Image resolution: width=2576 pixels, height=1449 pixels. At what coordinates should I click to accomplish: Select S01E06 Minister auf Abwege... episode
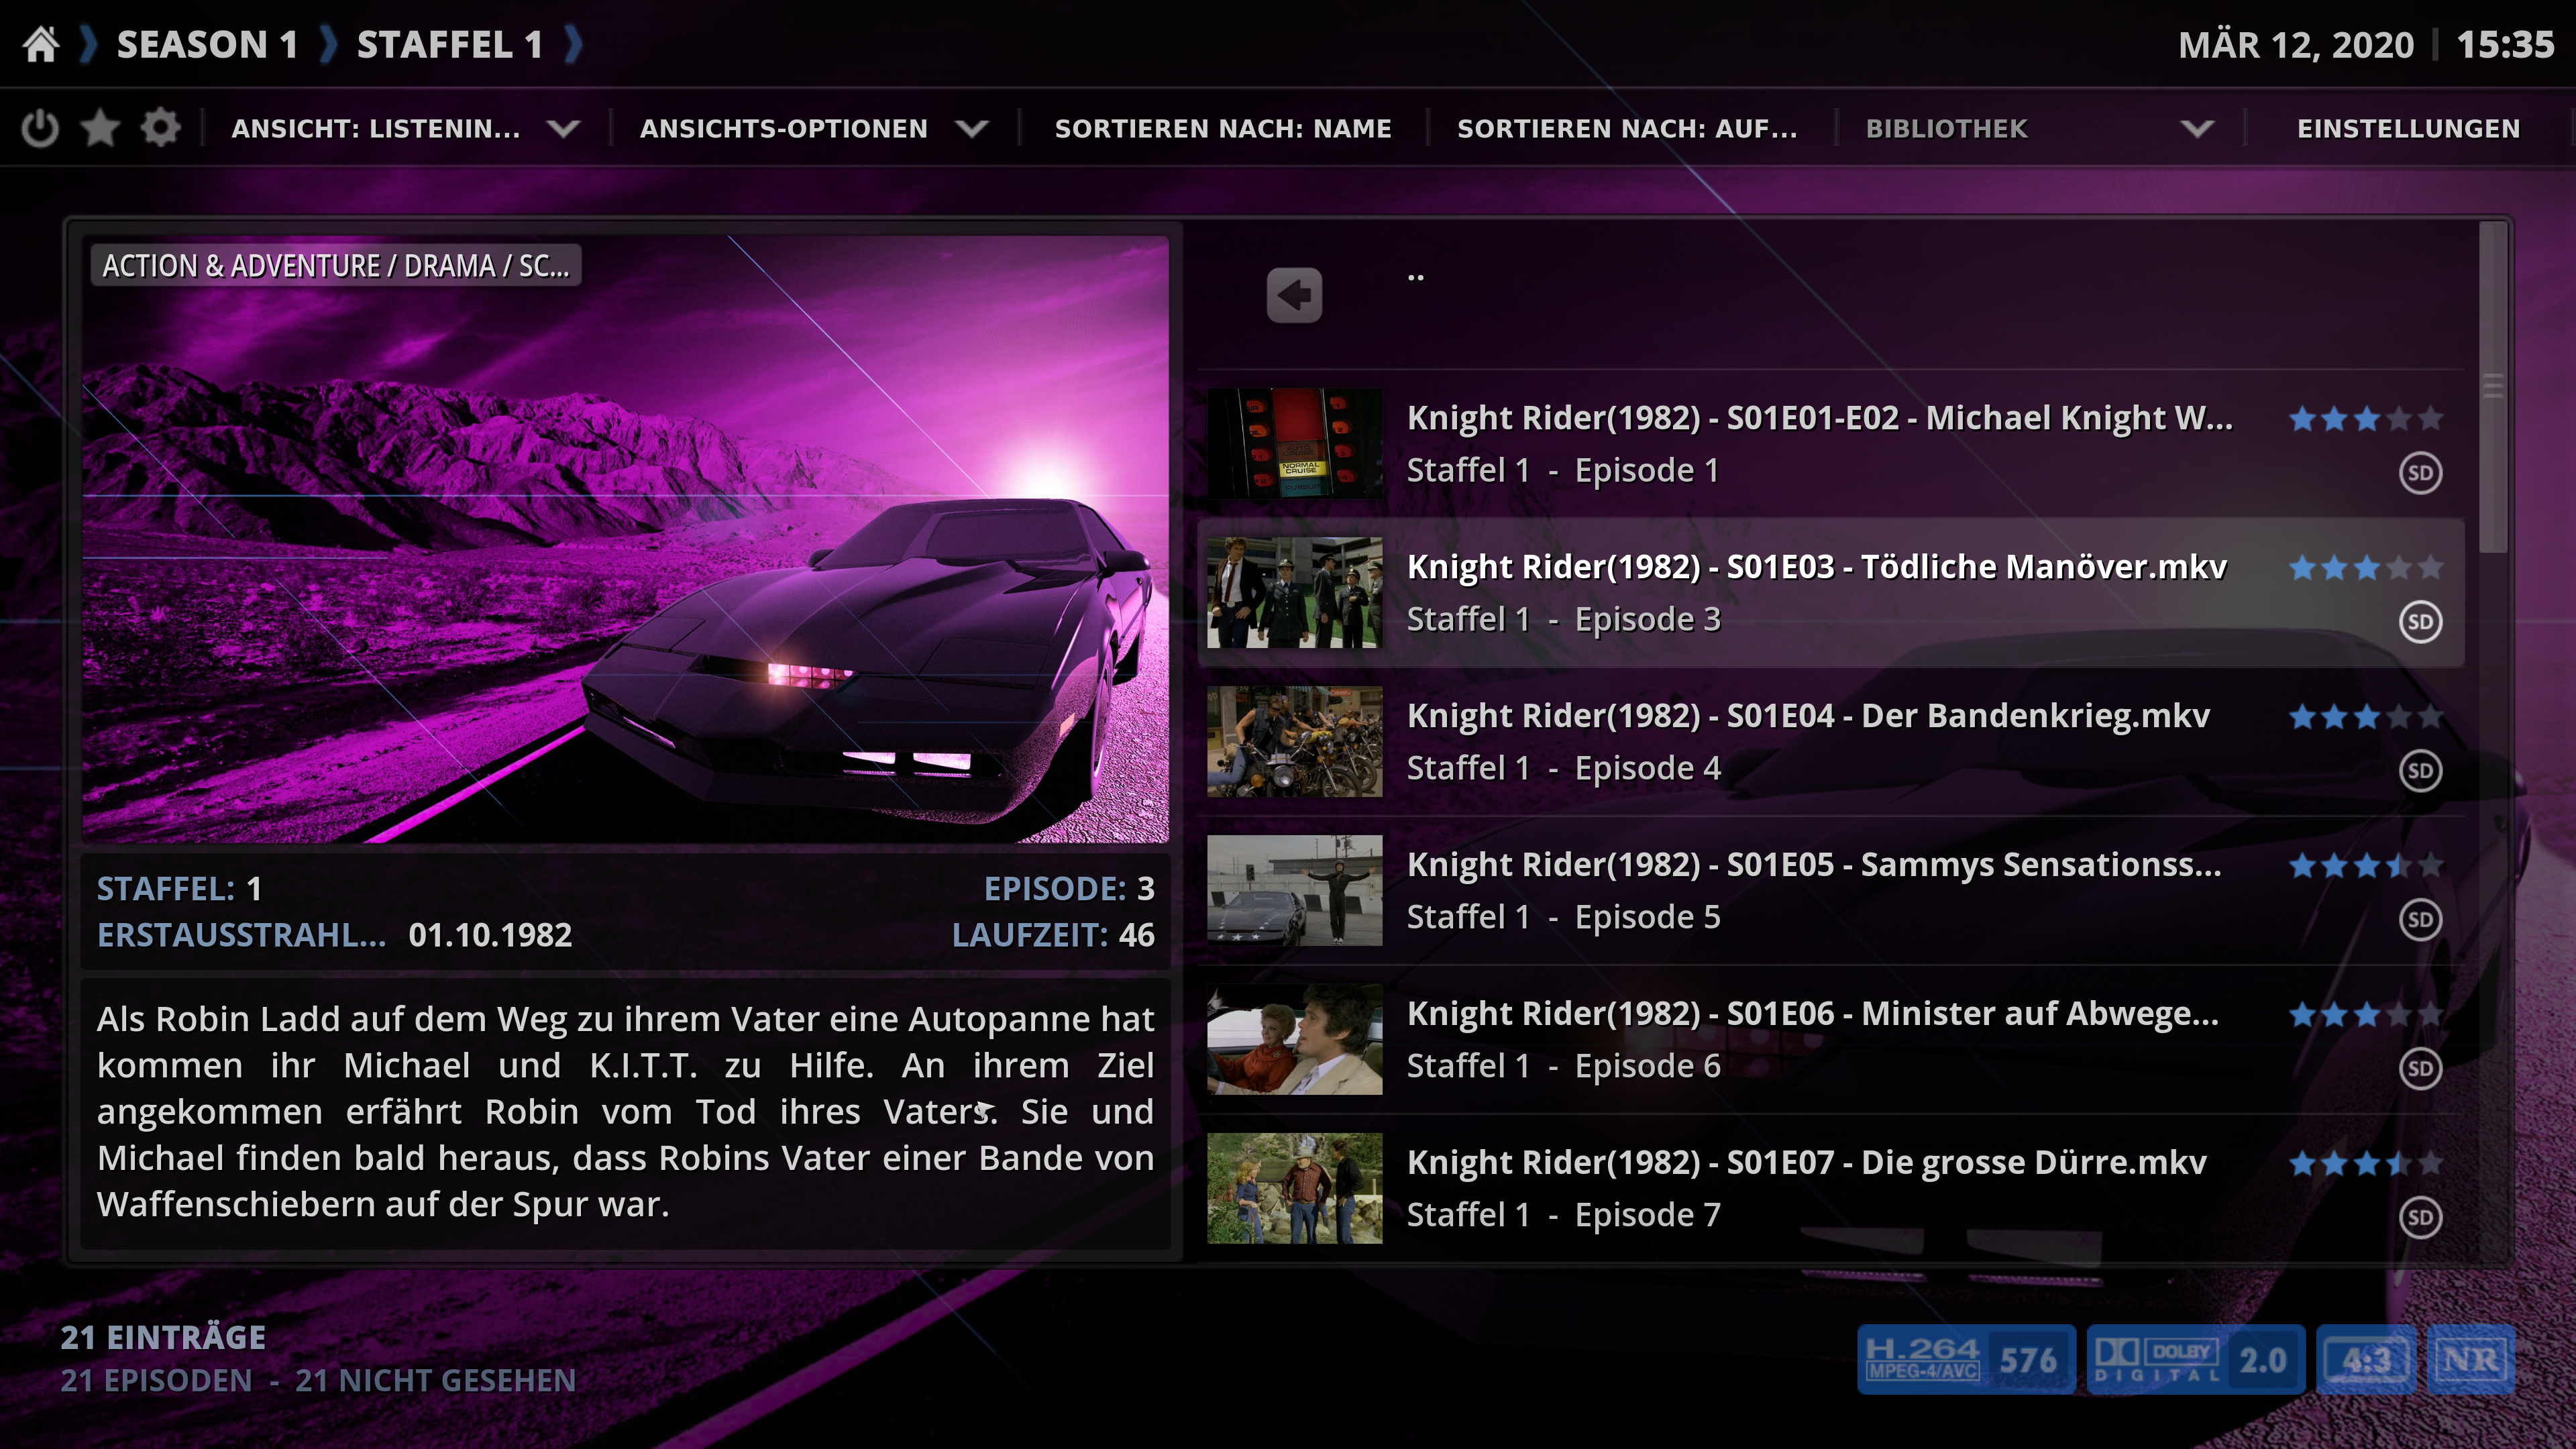1830,1040
